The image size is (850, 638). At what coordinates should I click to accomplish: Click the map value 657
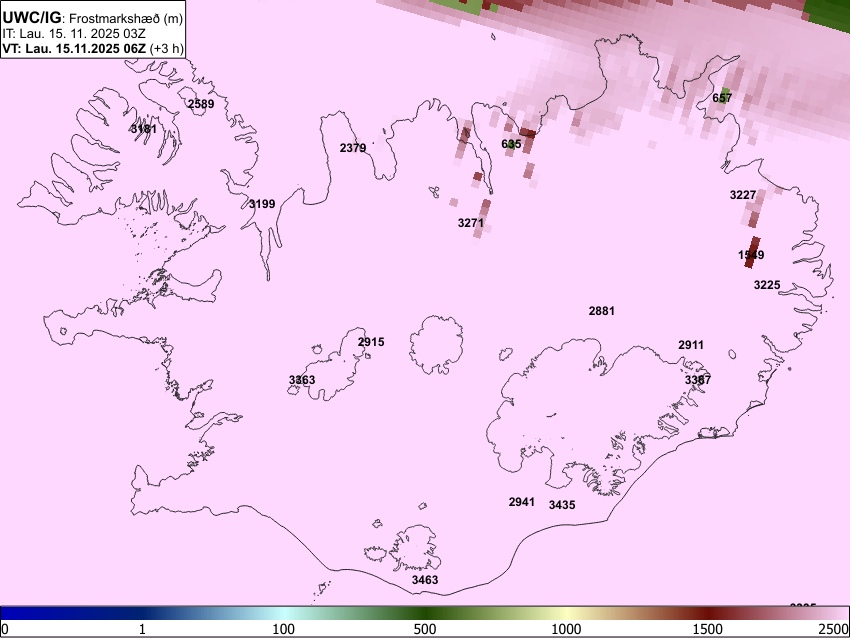click(722, 98)
